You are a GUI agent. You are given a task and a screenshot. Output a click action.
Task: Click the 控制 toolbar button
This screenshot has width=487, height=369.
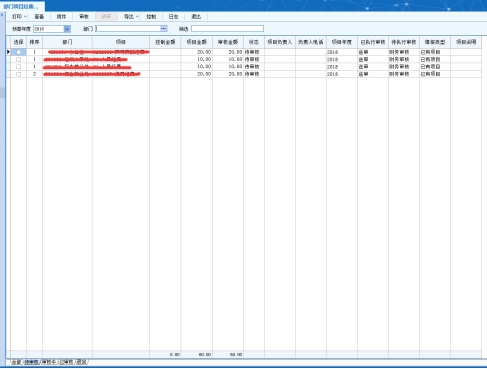[151, 17]
